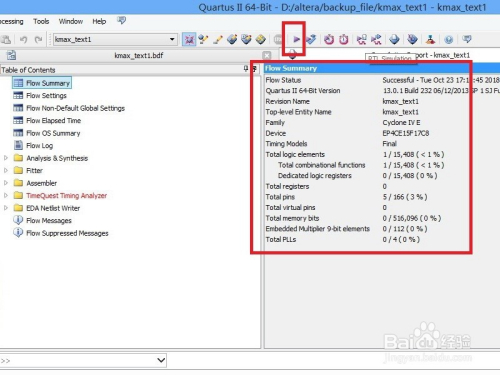This screenshot has height=375, width=500.
Task: Click the feedback speech-bubble icon at toolbar end
Action: 467,39
